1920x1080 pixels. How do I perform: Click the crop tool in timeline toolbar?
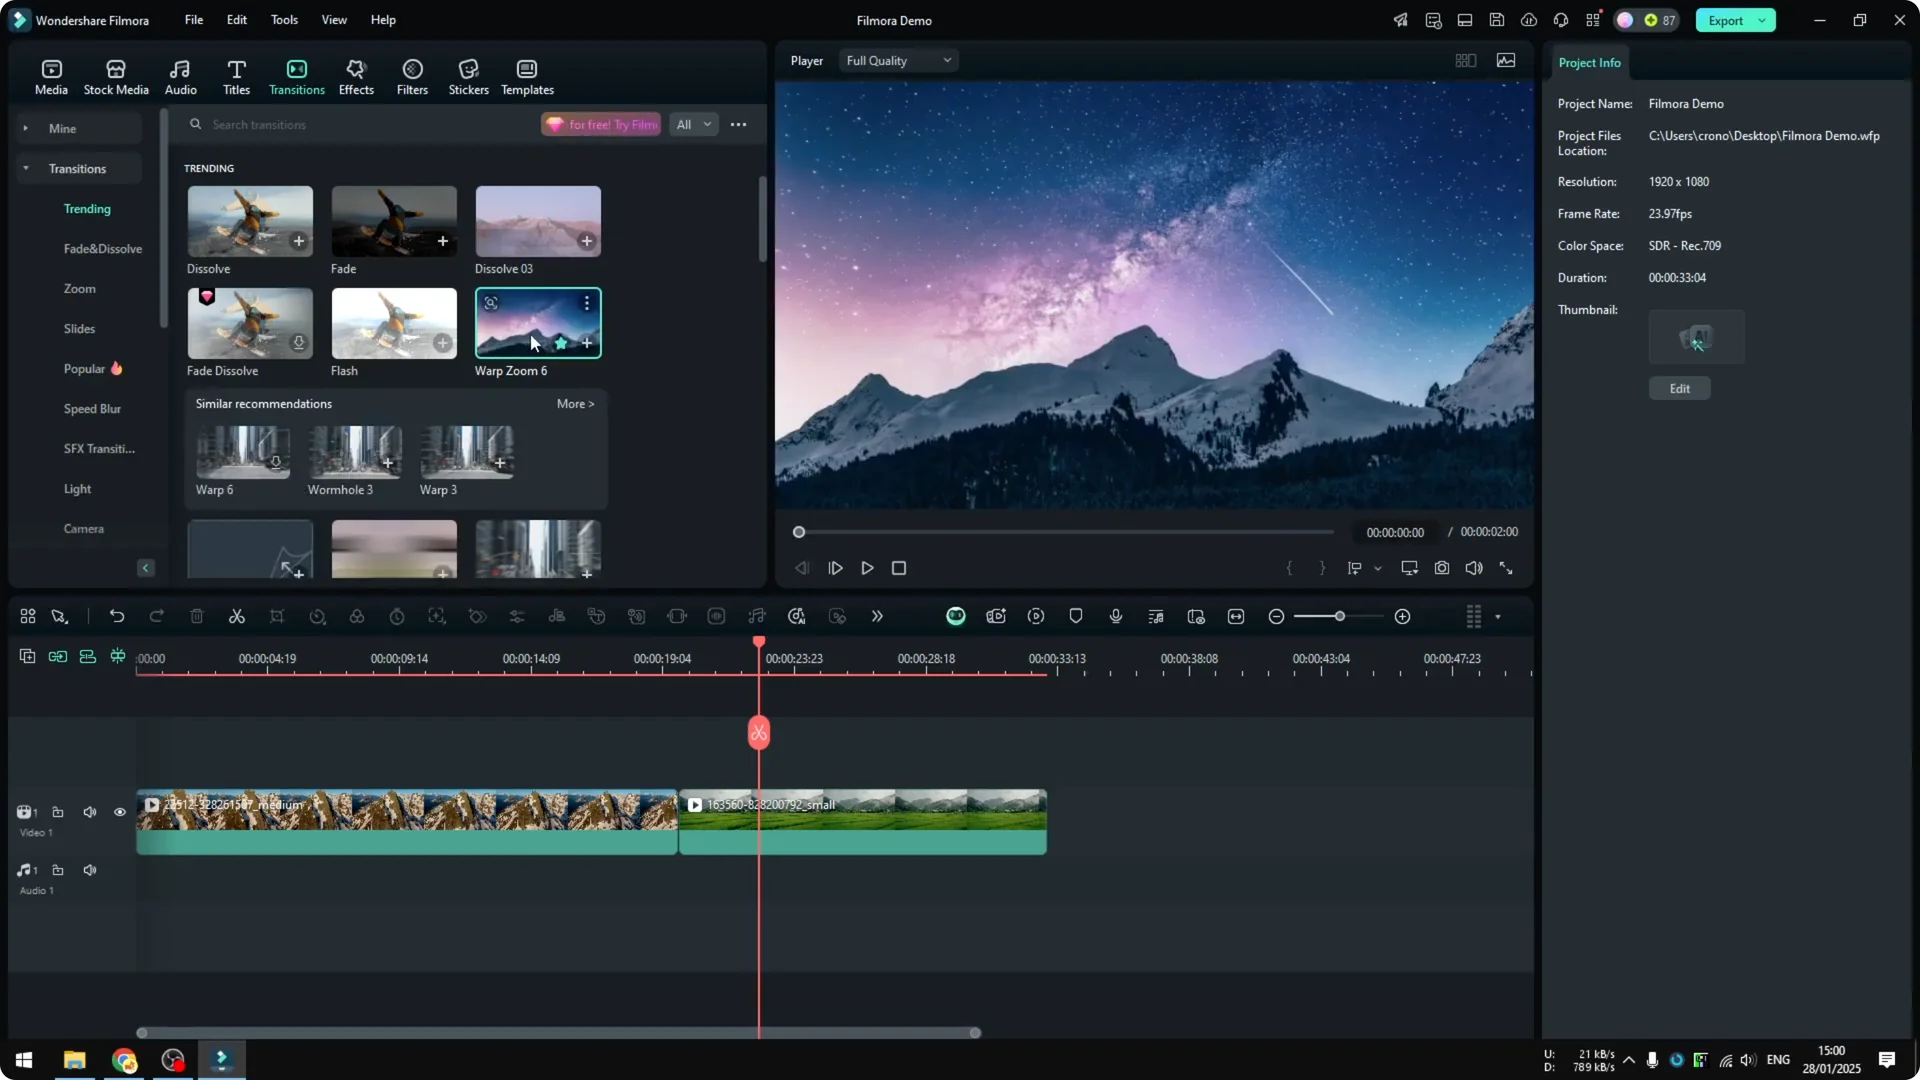click(x=277, y=617)
